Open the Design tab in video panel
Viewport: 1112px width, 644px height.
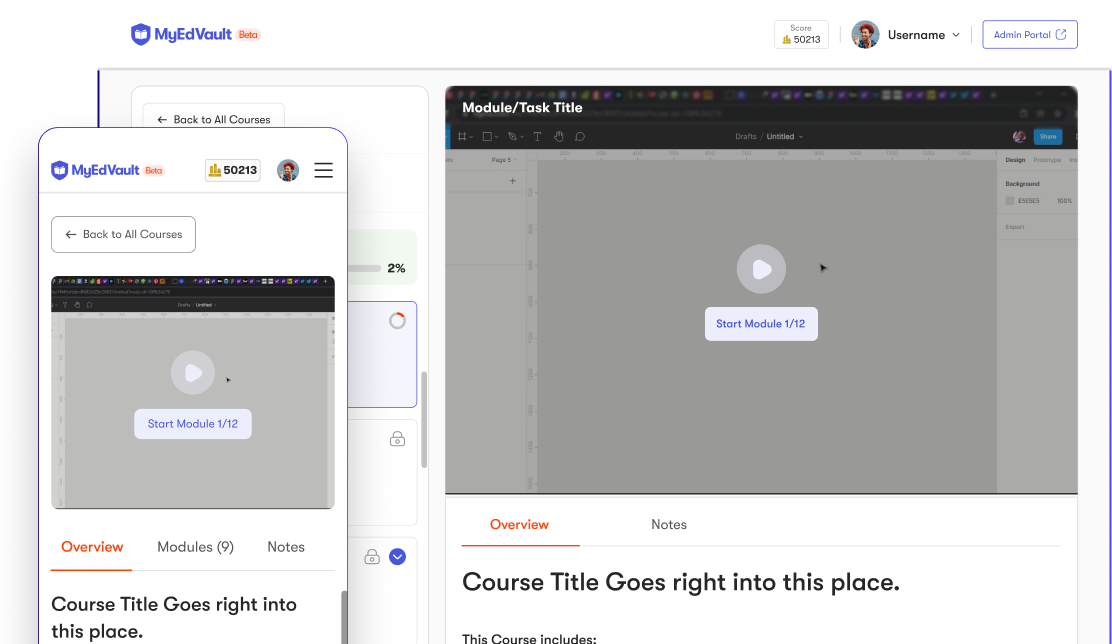pyautogui.click(x=1015, y=160)
